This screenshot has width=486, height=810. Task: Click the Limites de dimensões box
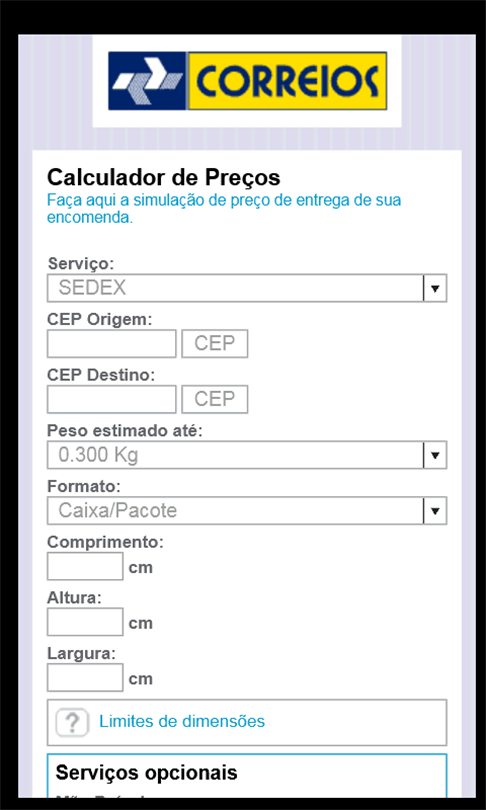[247, 722]
